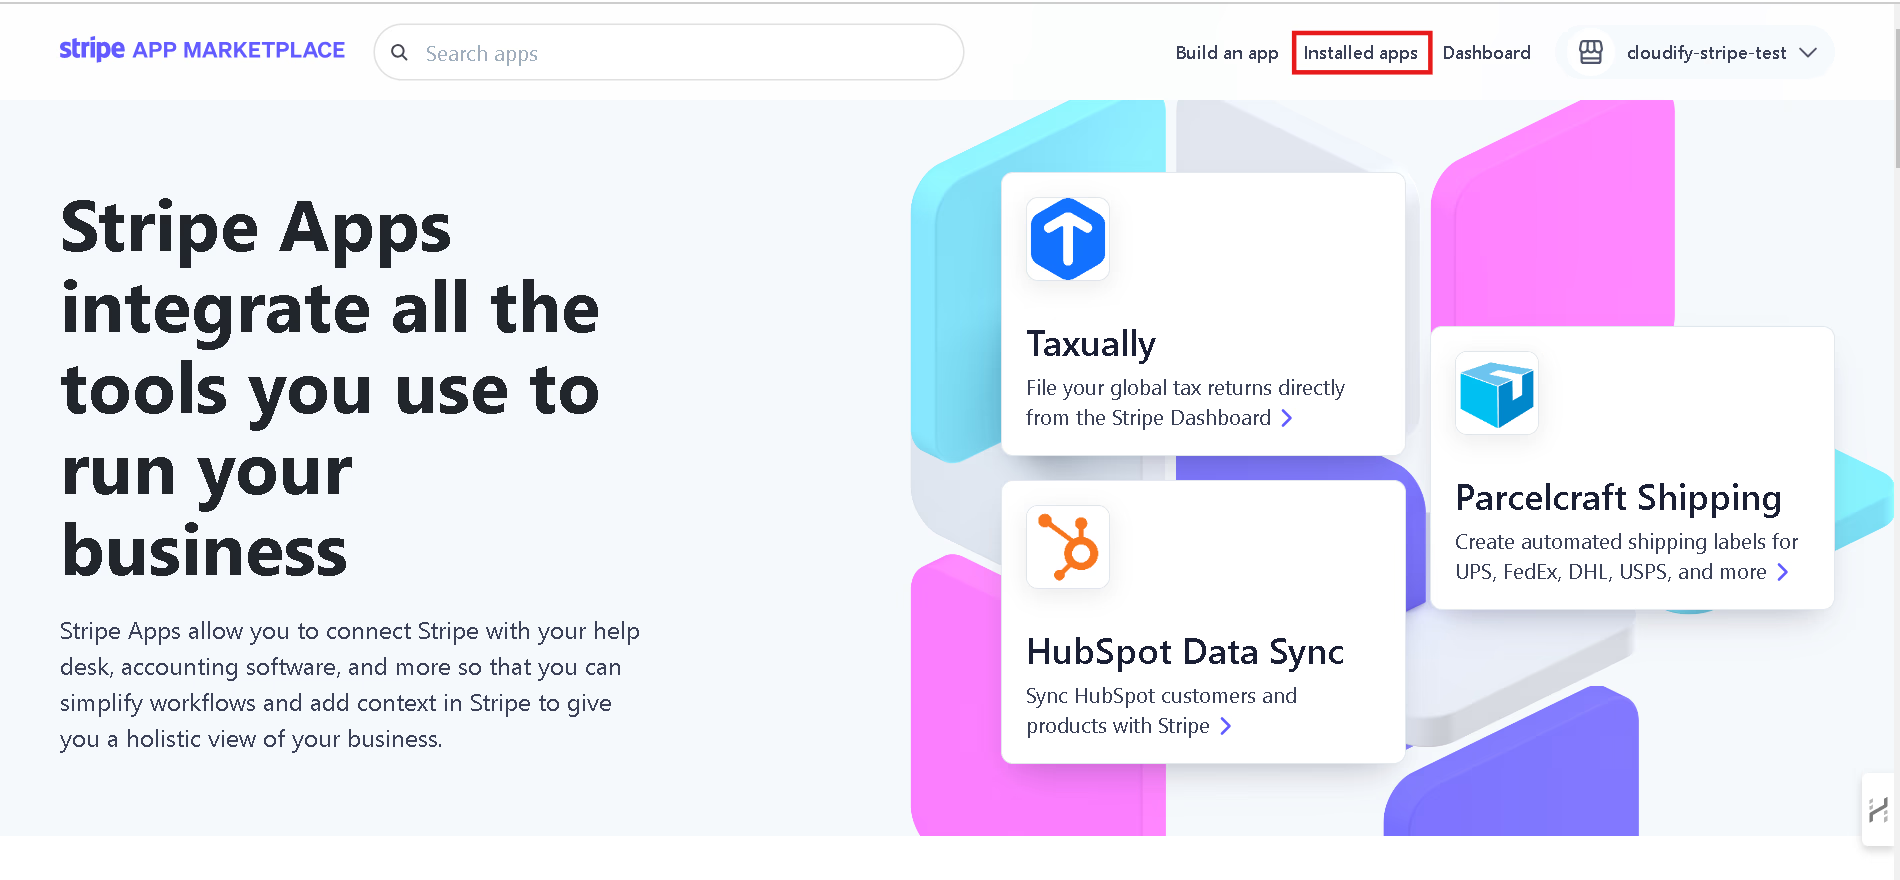Click the Stripe App Marketplace logo
The image size is (1900, 880).
click(202, 50)
